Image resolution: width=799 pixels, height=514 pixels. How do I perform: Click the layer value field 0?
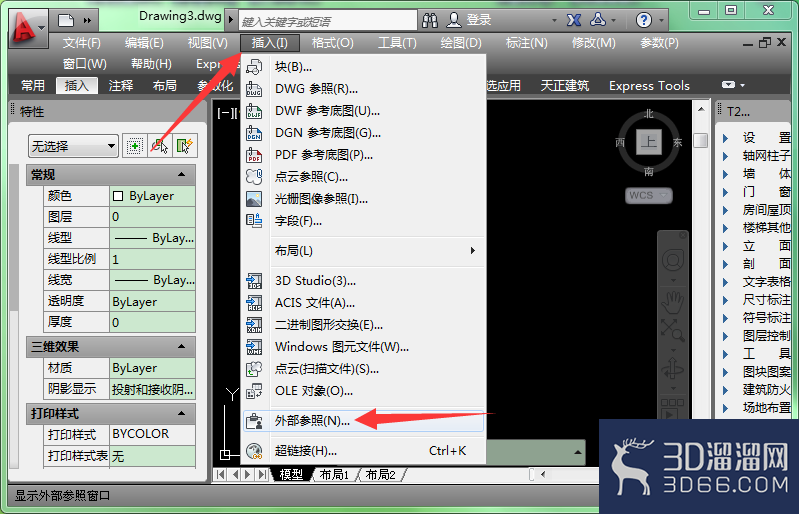pos(152,217)
